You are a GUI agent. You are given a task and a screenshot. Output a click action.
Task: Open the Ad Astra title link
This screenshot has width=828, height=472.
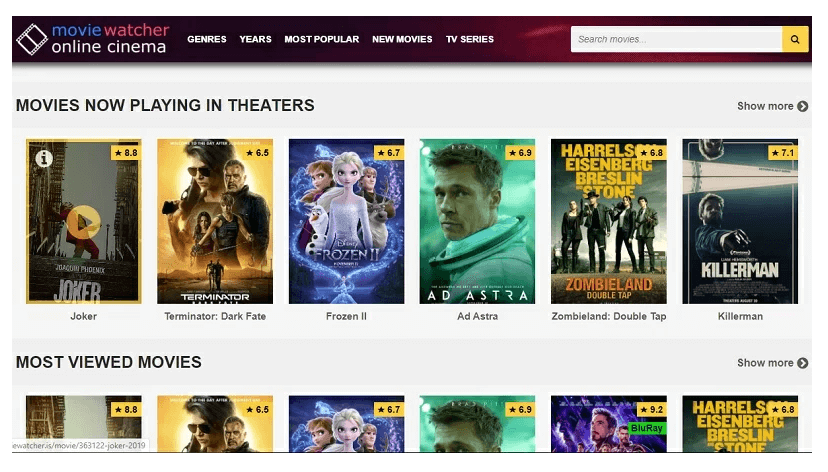click(477, 316)
